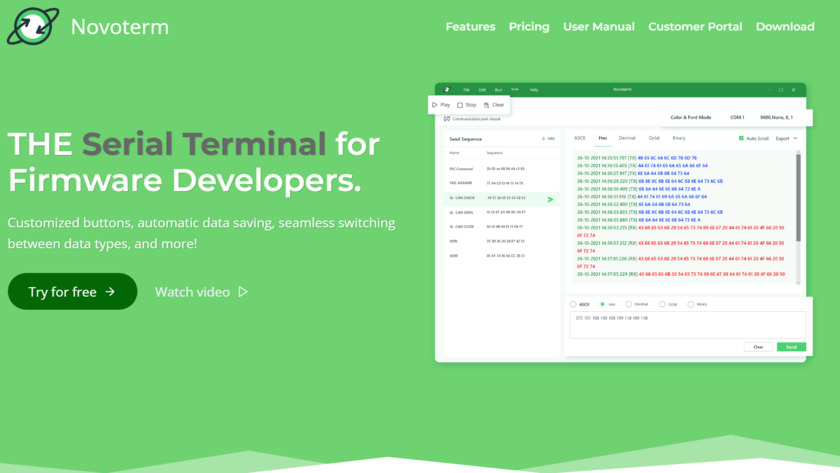
Task: Switch to the Decimal output tab
Action: pos(627,138)
